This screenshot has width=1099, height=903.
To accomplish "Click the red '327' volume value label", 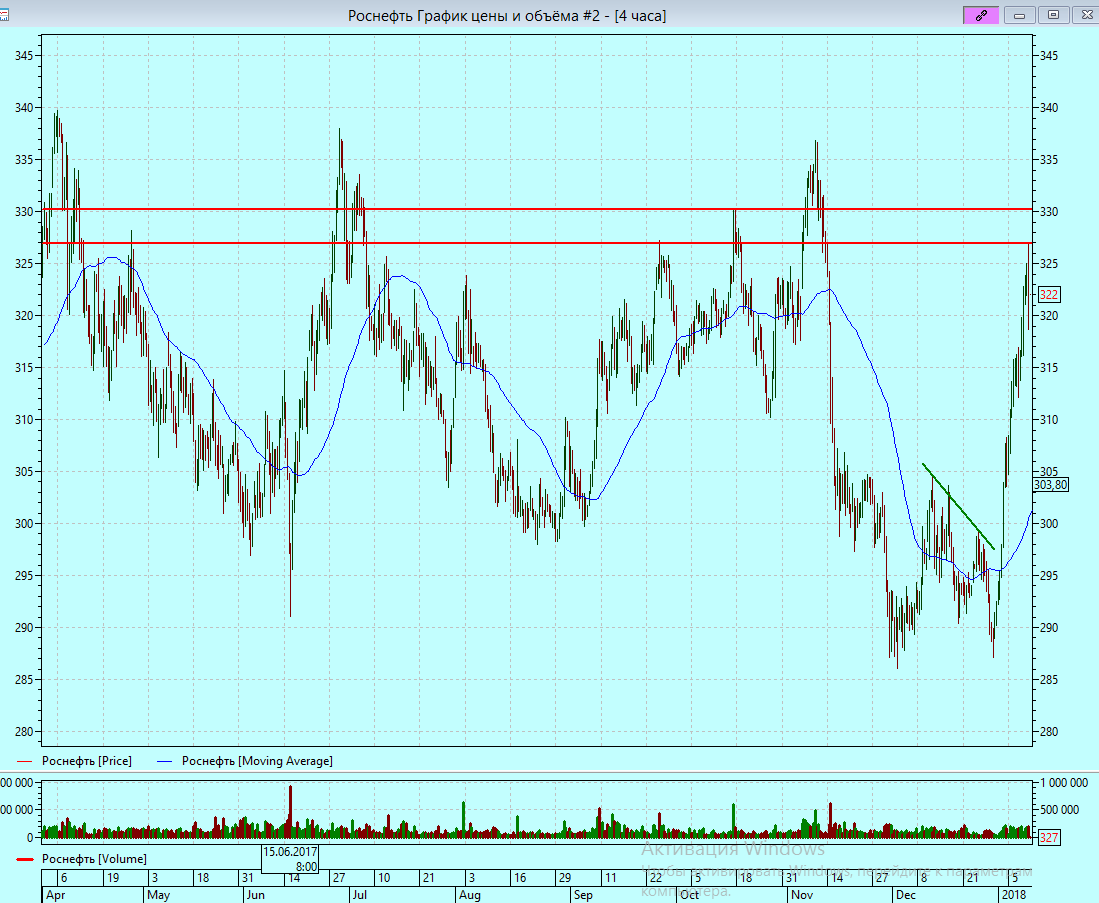I will click(x=1049, y=837).
